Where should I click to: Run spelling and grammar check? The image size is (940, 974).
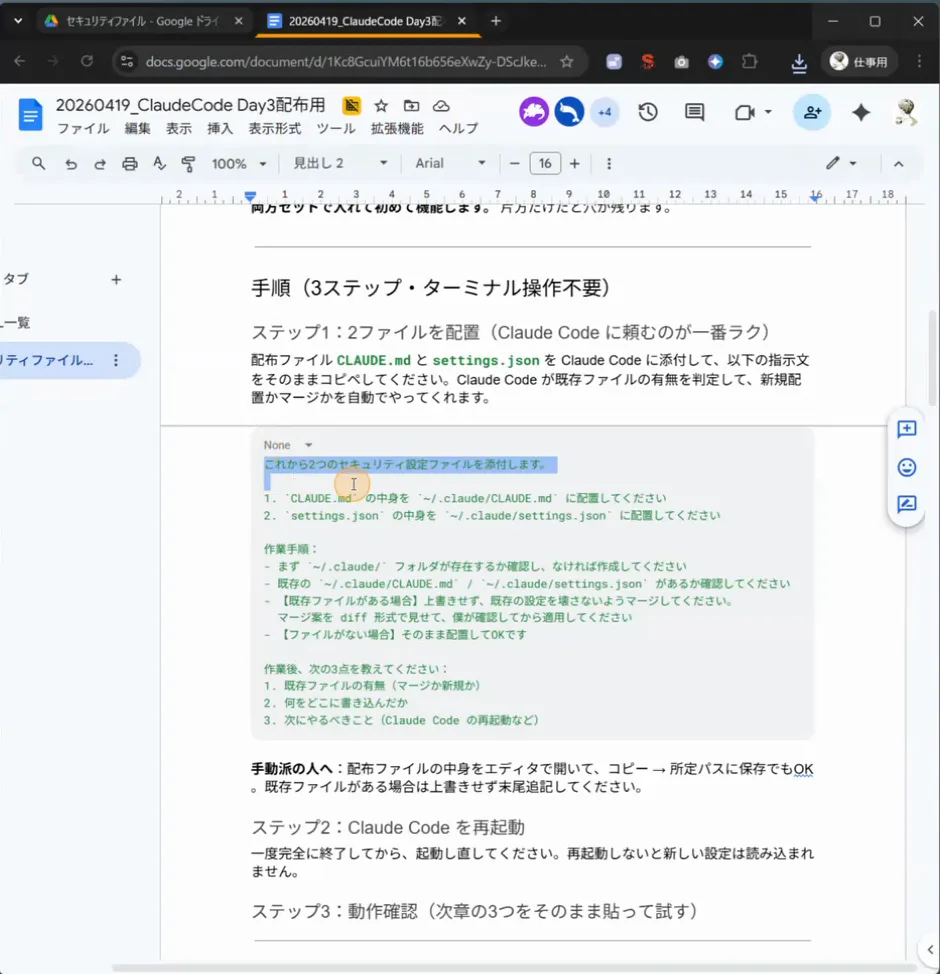(x=160, y=164)
